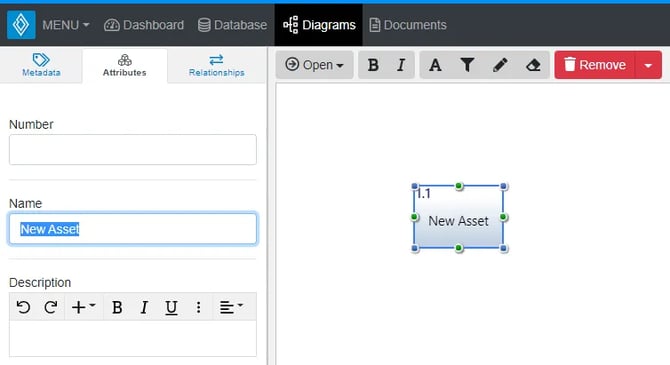The height and width of the screenshot is (365, 670).
Task: Open the MENU dropdown
Action: [65, 25]
